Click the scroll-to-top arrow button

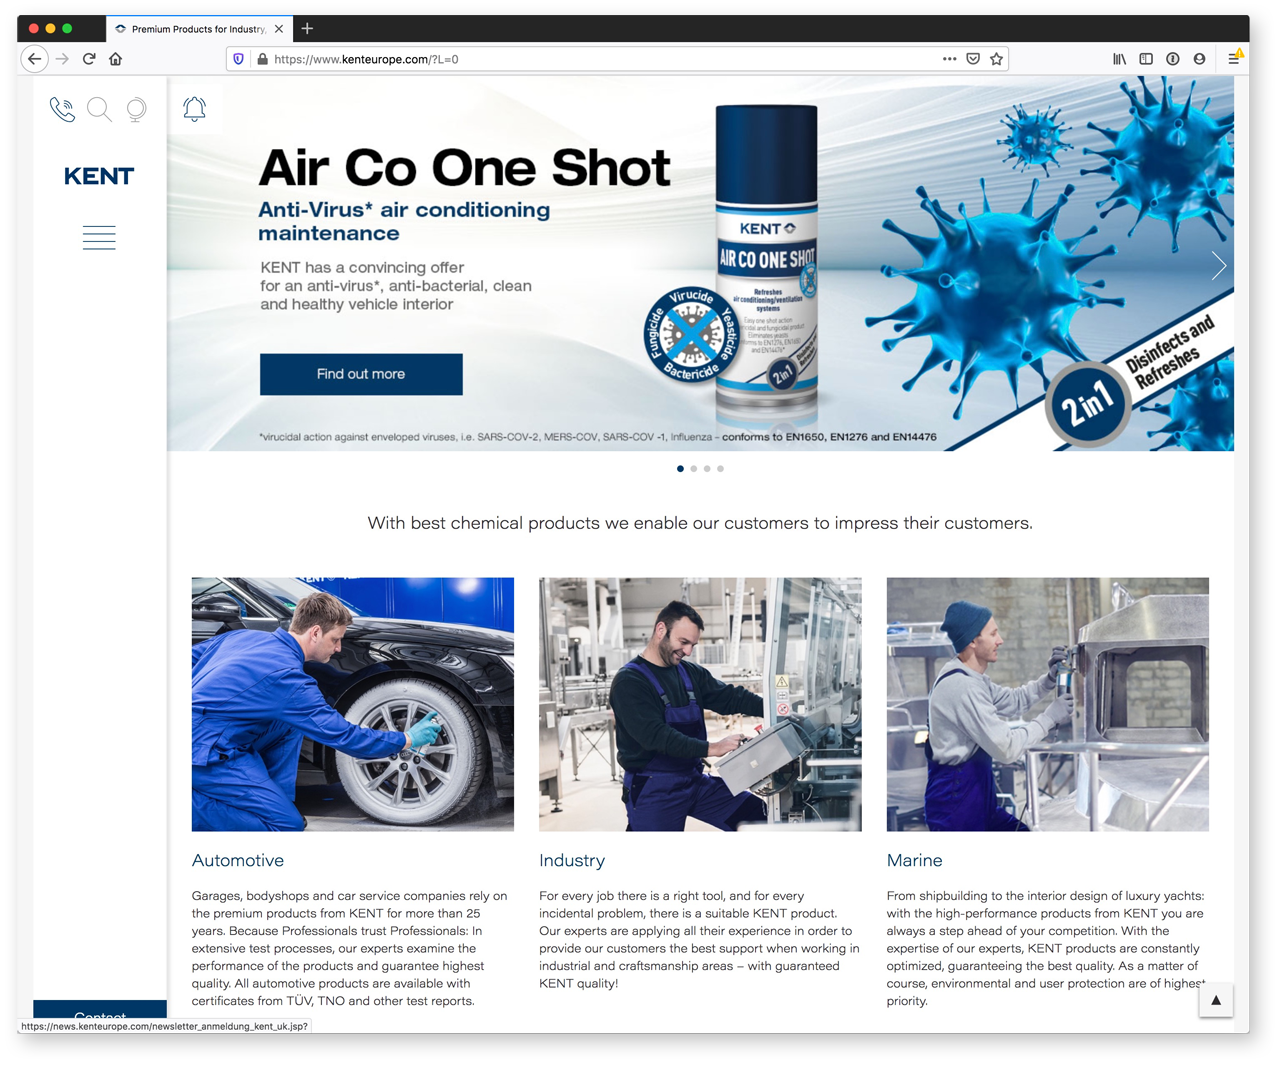click(x=1216, y=1000)
